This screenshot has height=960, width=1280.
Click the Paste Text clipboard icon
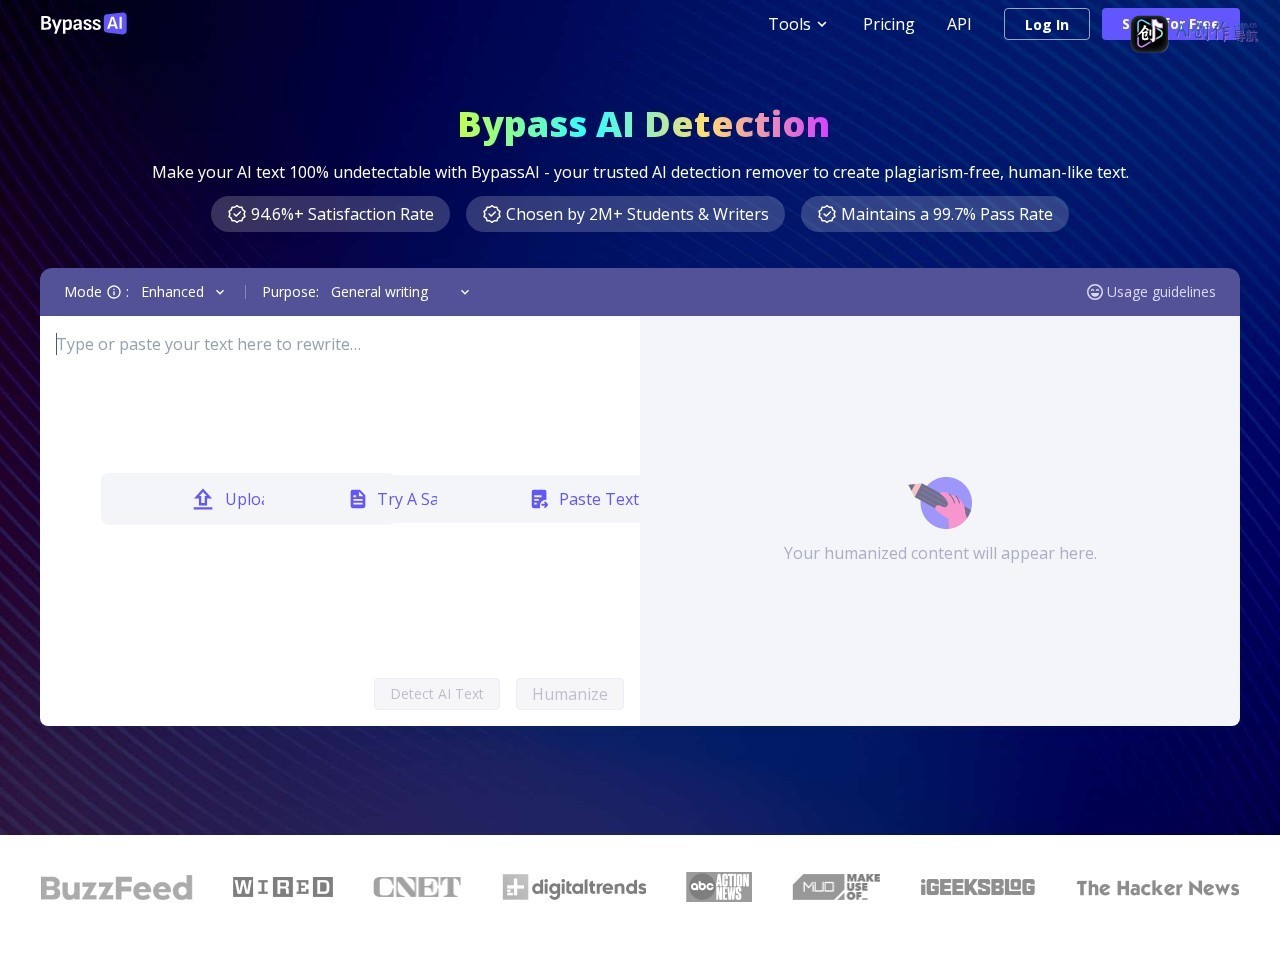coord(540,499)
